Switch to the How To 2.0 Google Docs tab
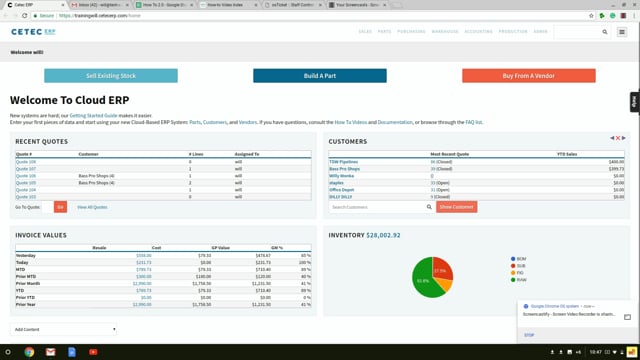Screen dimensions: 640x360 pos(164,5)
